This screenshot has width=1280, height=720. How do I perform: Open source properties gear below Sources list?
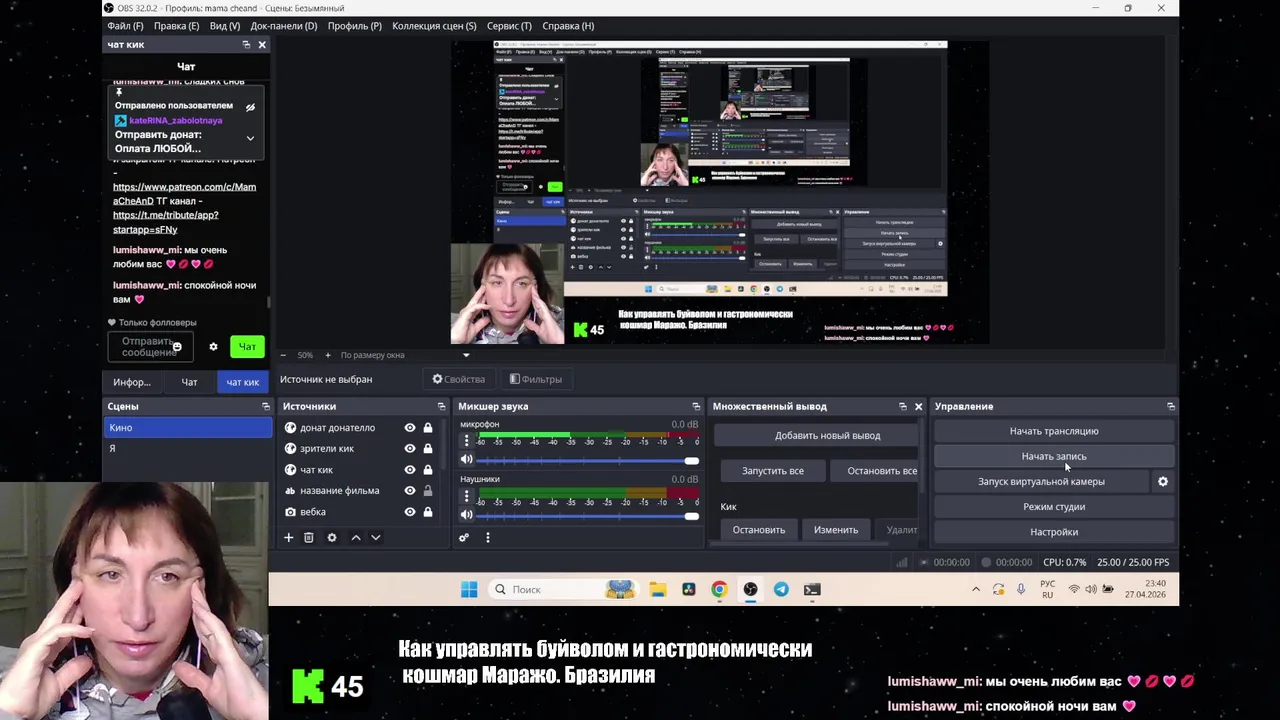[x=332, y=537]
